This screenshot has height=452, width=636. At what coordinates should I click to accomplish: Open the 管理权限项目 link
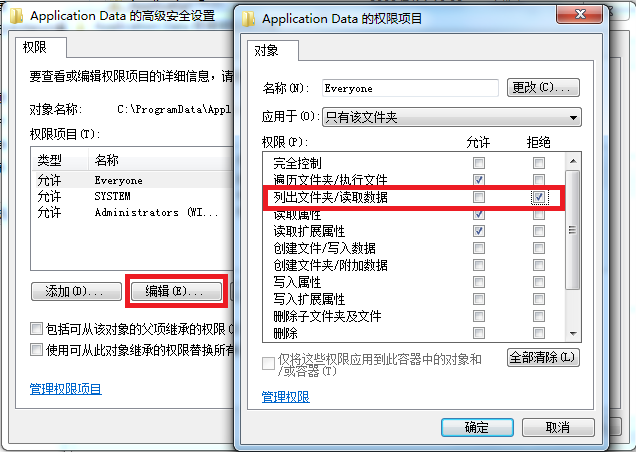[67, 389]
